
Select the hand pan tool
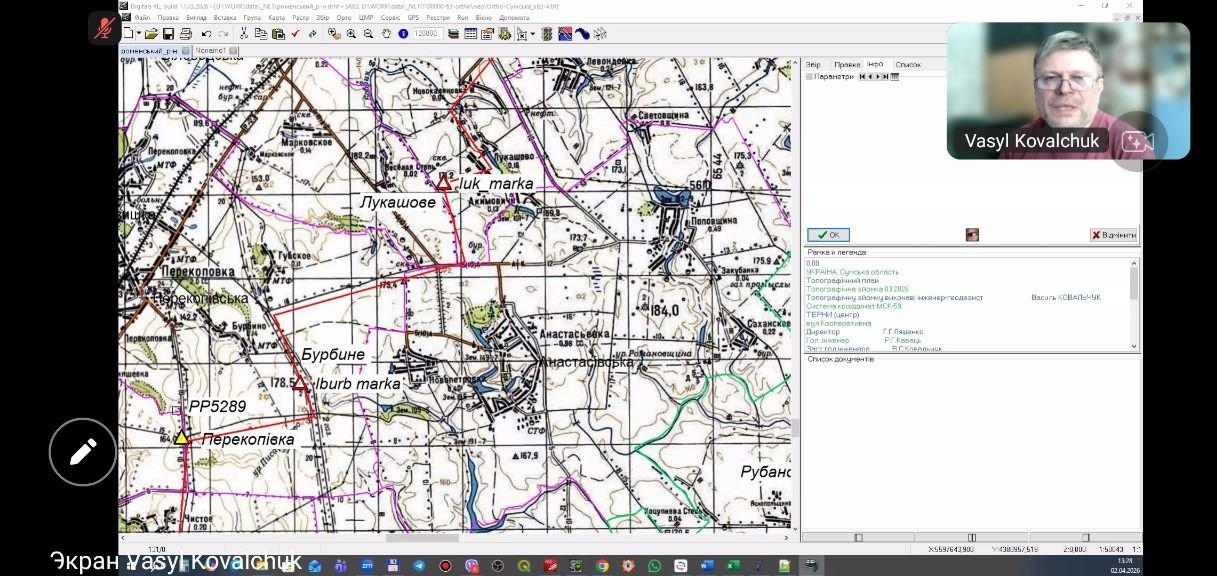[x=386, y=33]
